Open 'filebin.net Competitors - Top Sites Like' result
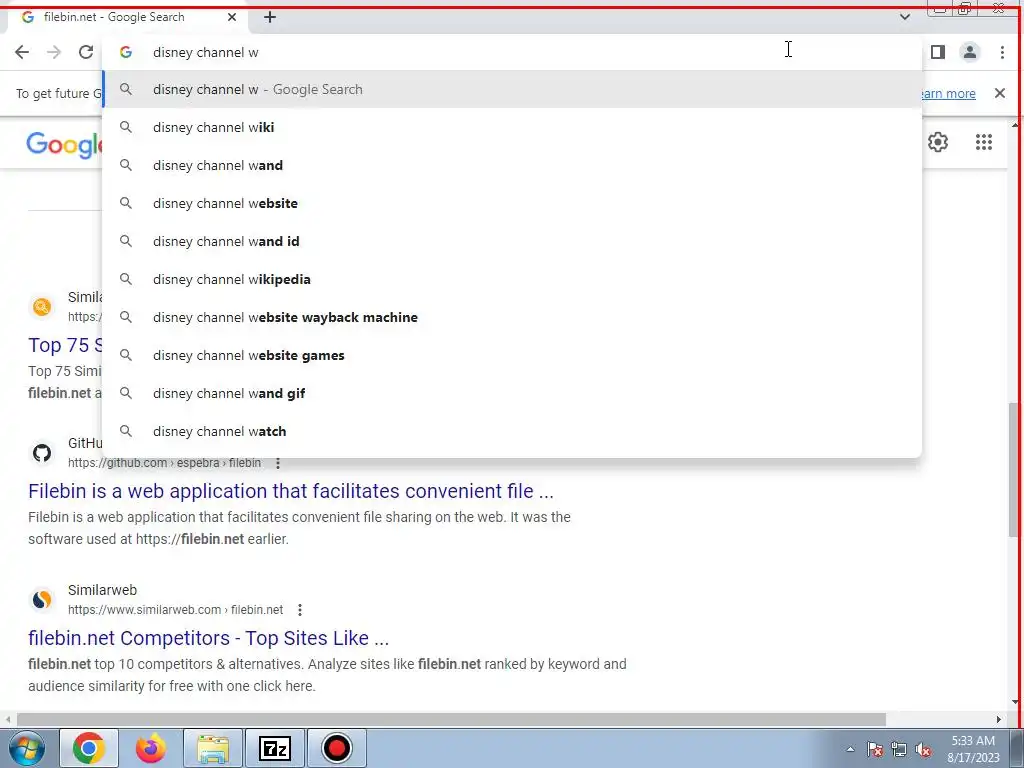Screen dimensions: 1024x768 tap(208, 638)
